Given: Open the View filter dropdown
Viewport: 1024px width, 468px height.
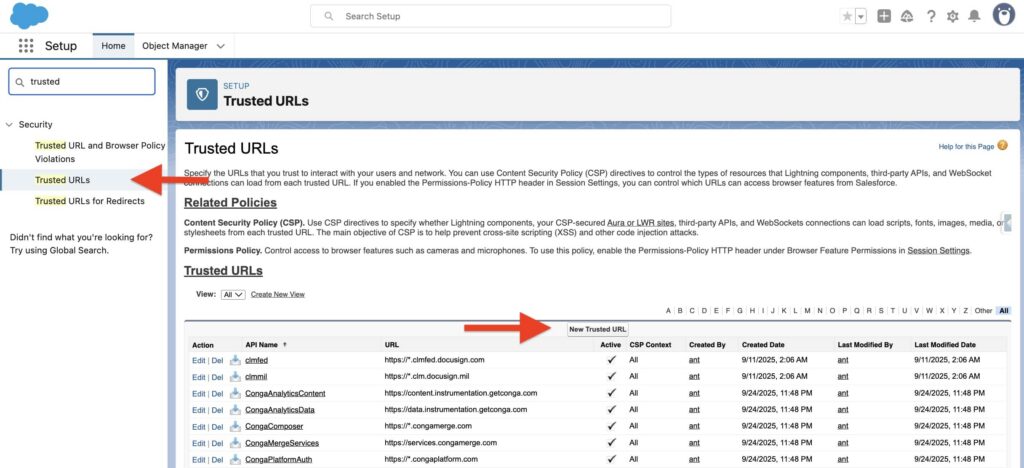Looking at the screenshot, I should tap(232, 295).
